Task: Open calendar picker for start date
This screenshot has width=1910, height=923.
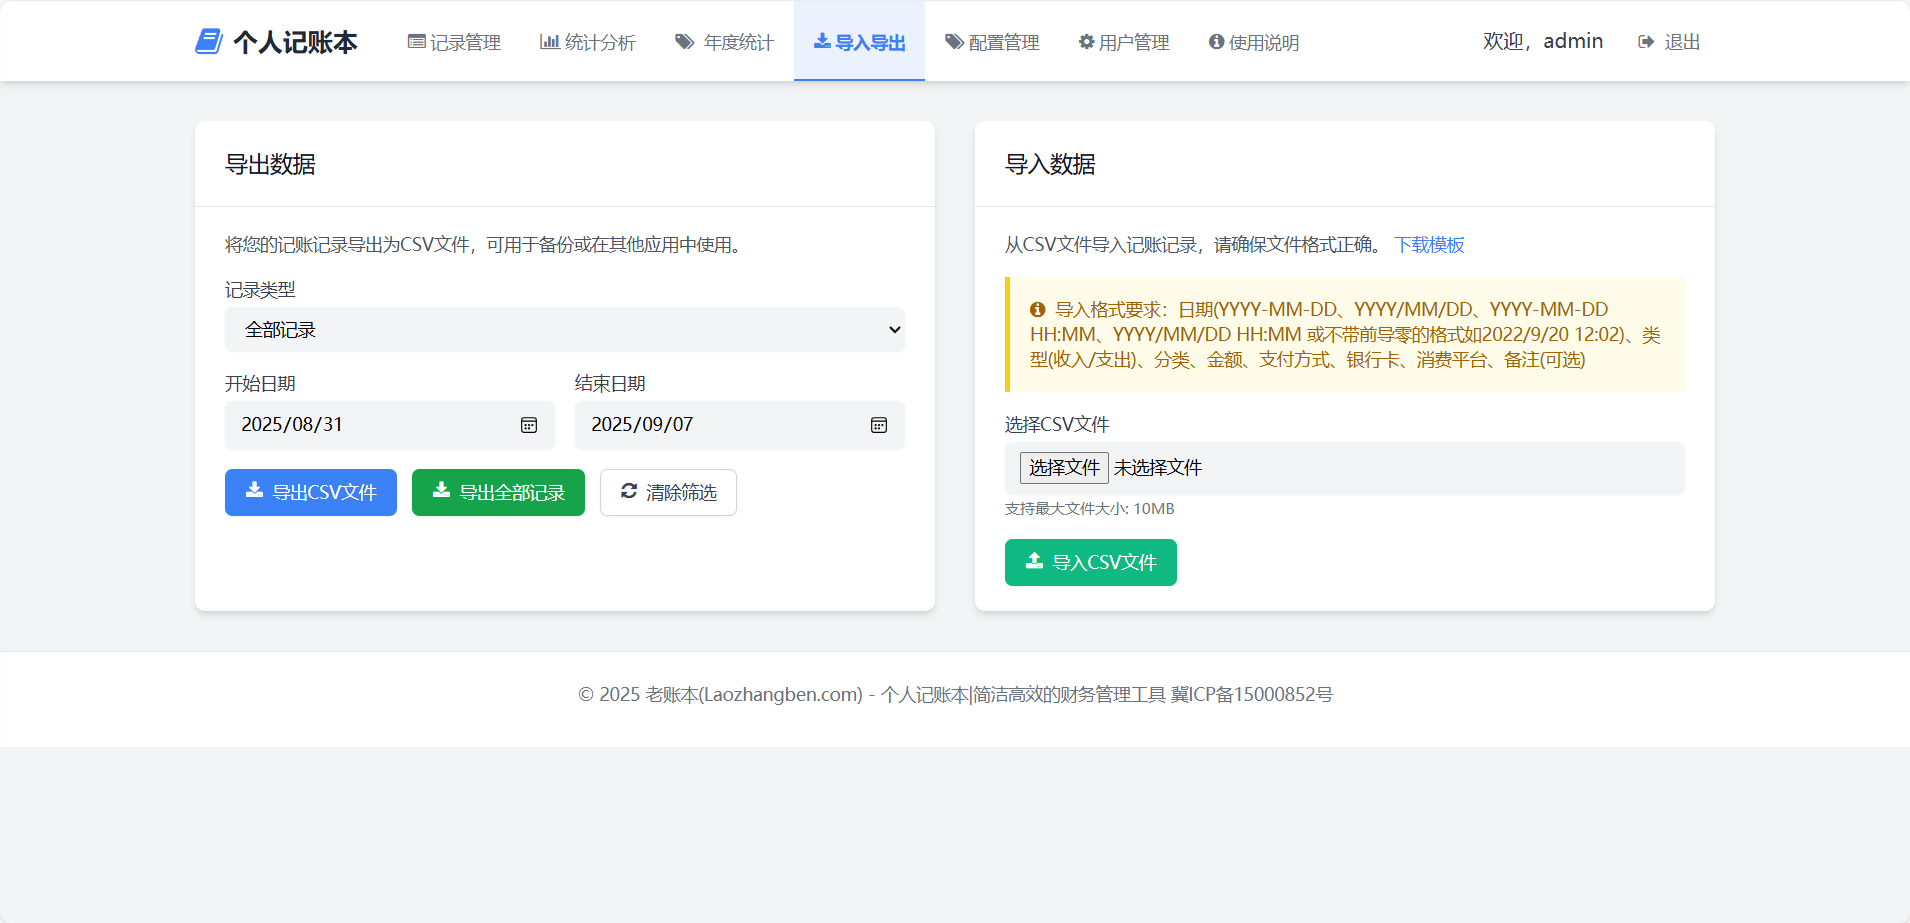Action: point(529,425)
